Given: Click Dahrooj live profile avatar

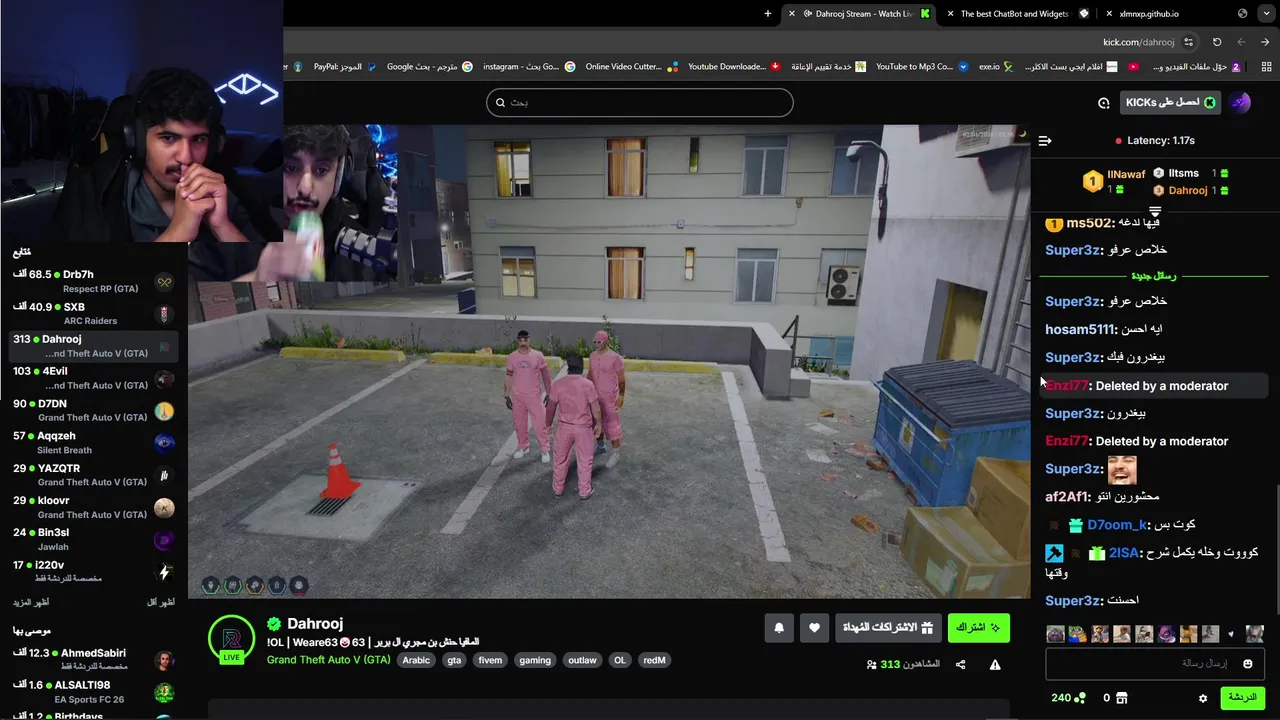Looking at the screenshot, I should click(231, 638).
